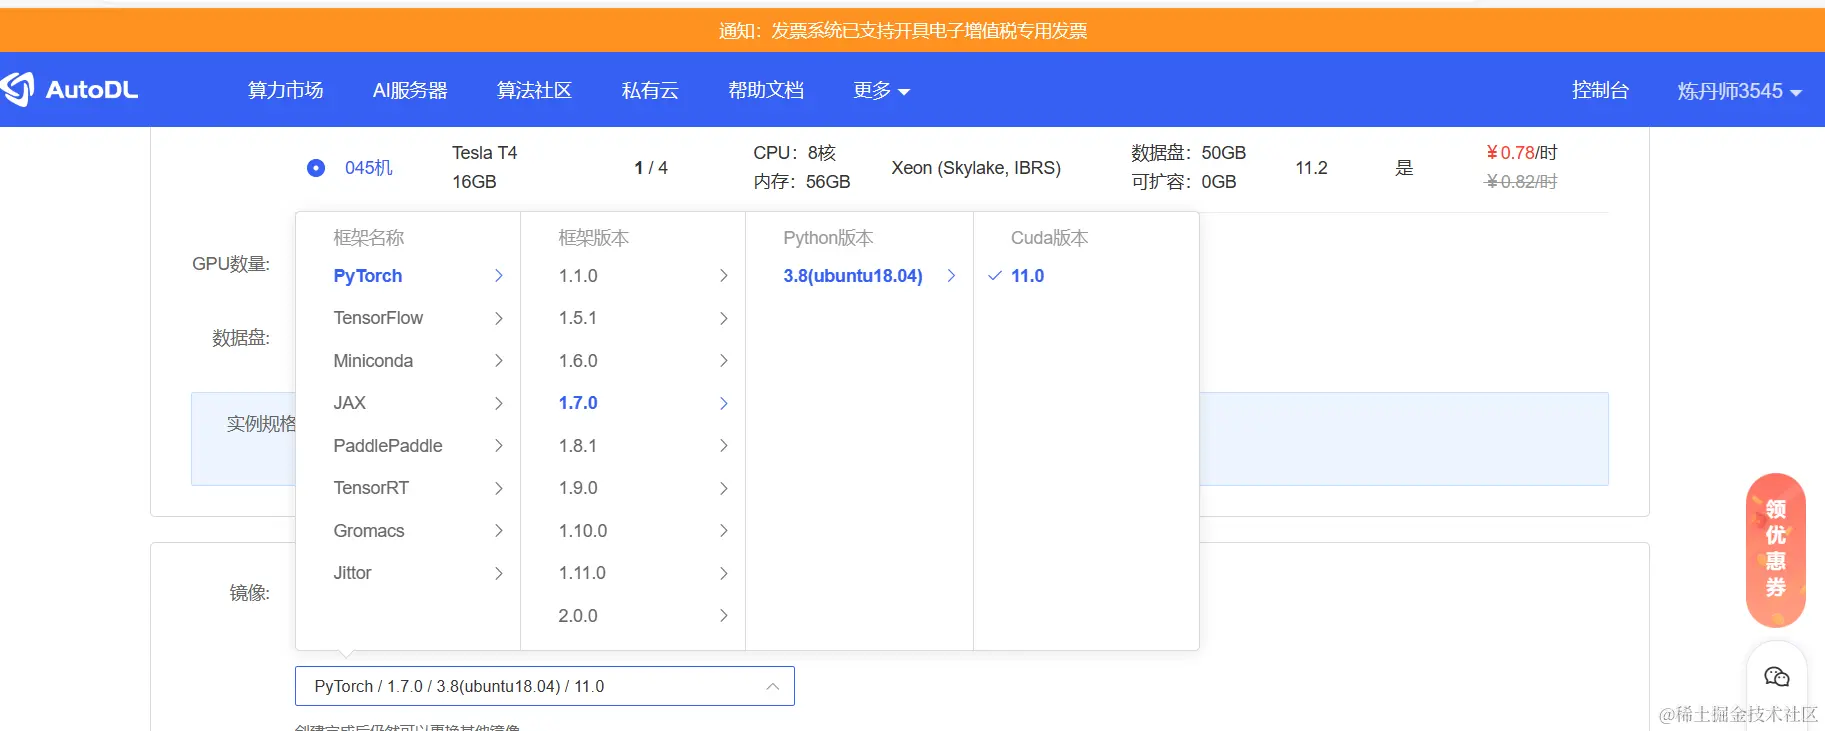Open the 控制台 link
The height and width of the screenshot is (731, 1825).
click(x=1600, y=90)
